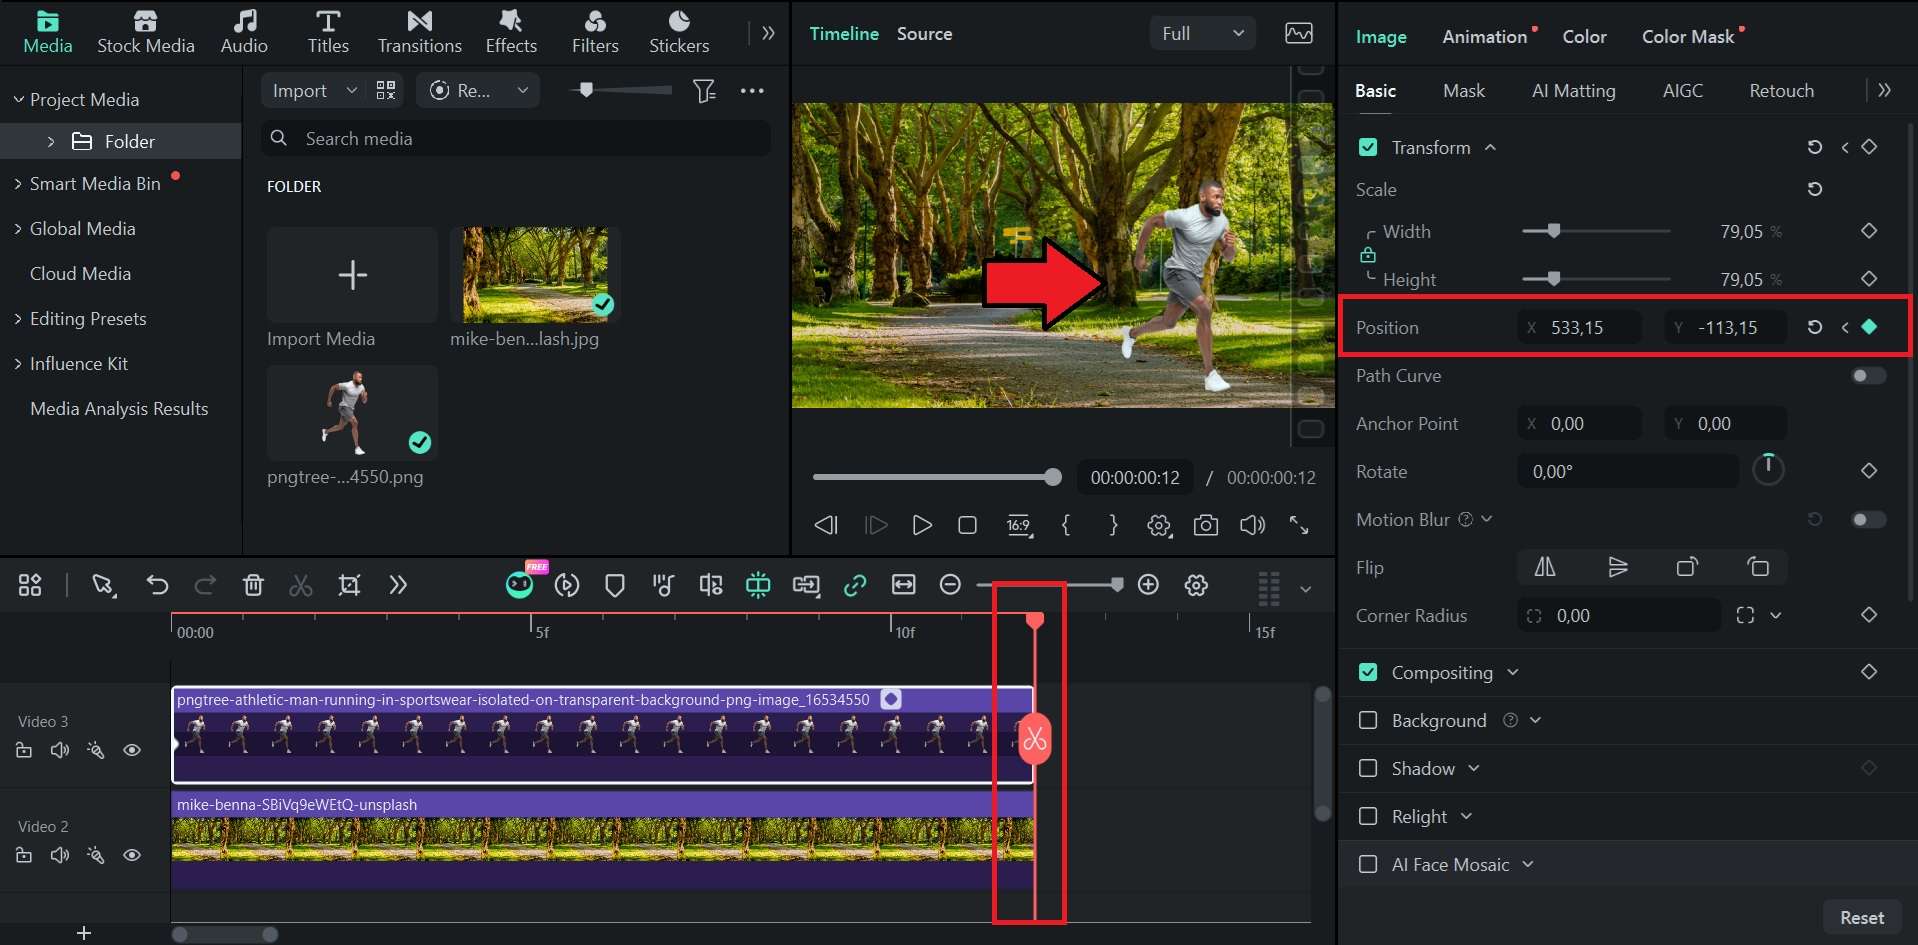Image resolution: width=1918 pixels, height=945 pixels.
Task: Toggle the Motion Blur switch
Action: click(x=1868, y=520)
